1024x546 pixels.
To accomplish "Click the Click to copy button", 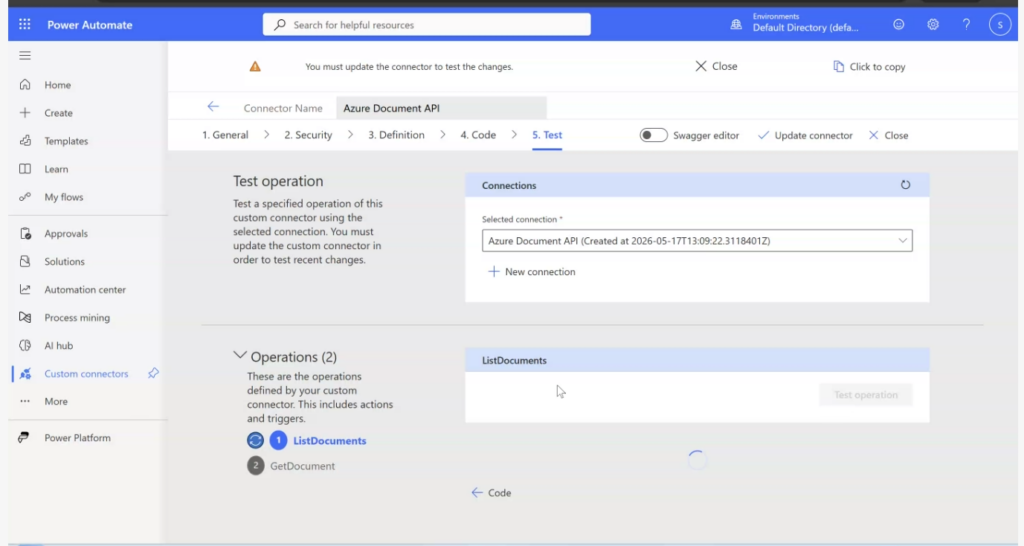I will 869,67.
